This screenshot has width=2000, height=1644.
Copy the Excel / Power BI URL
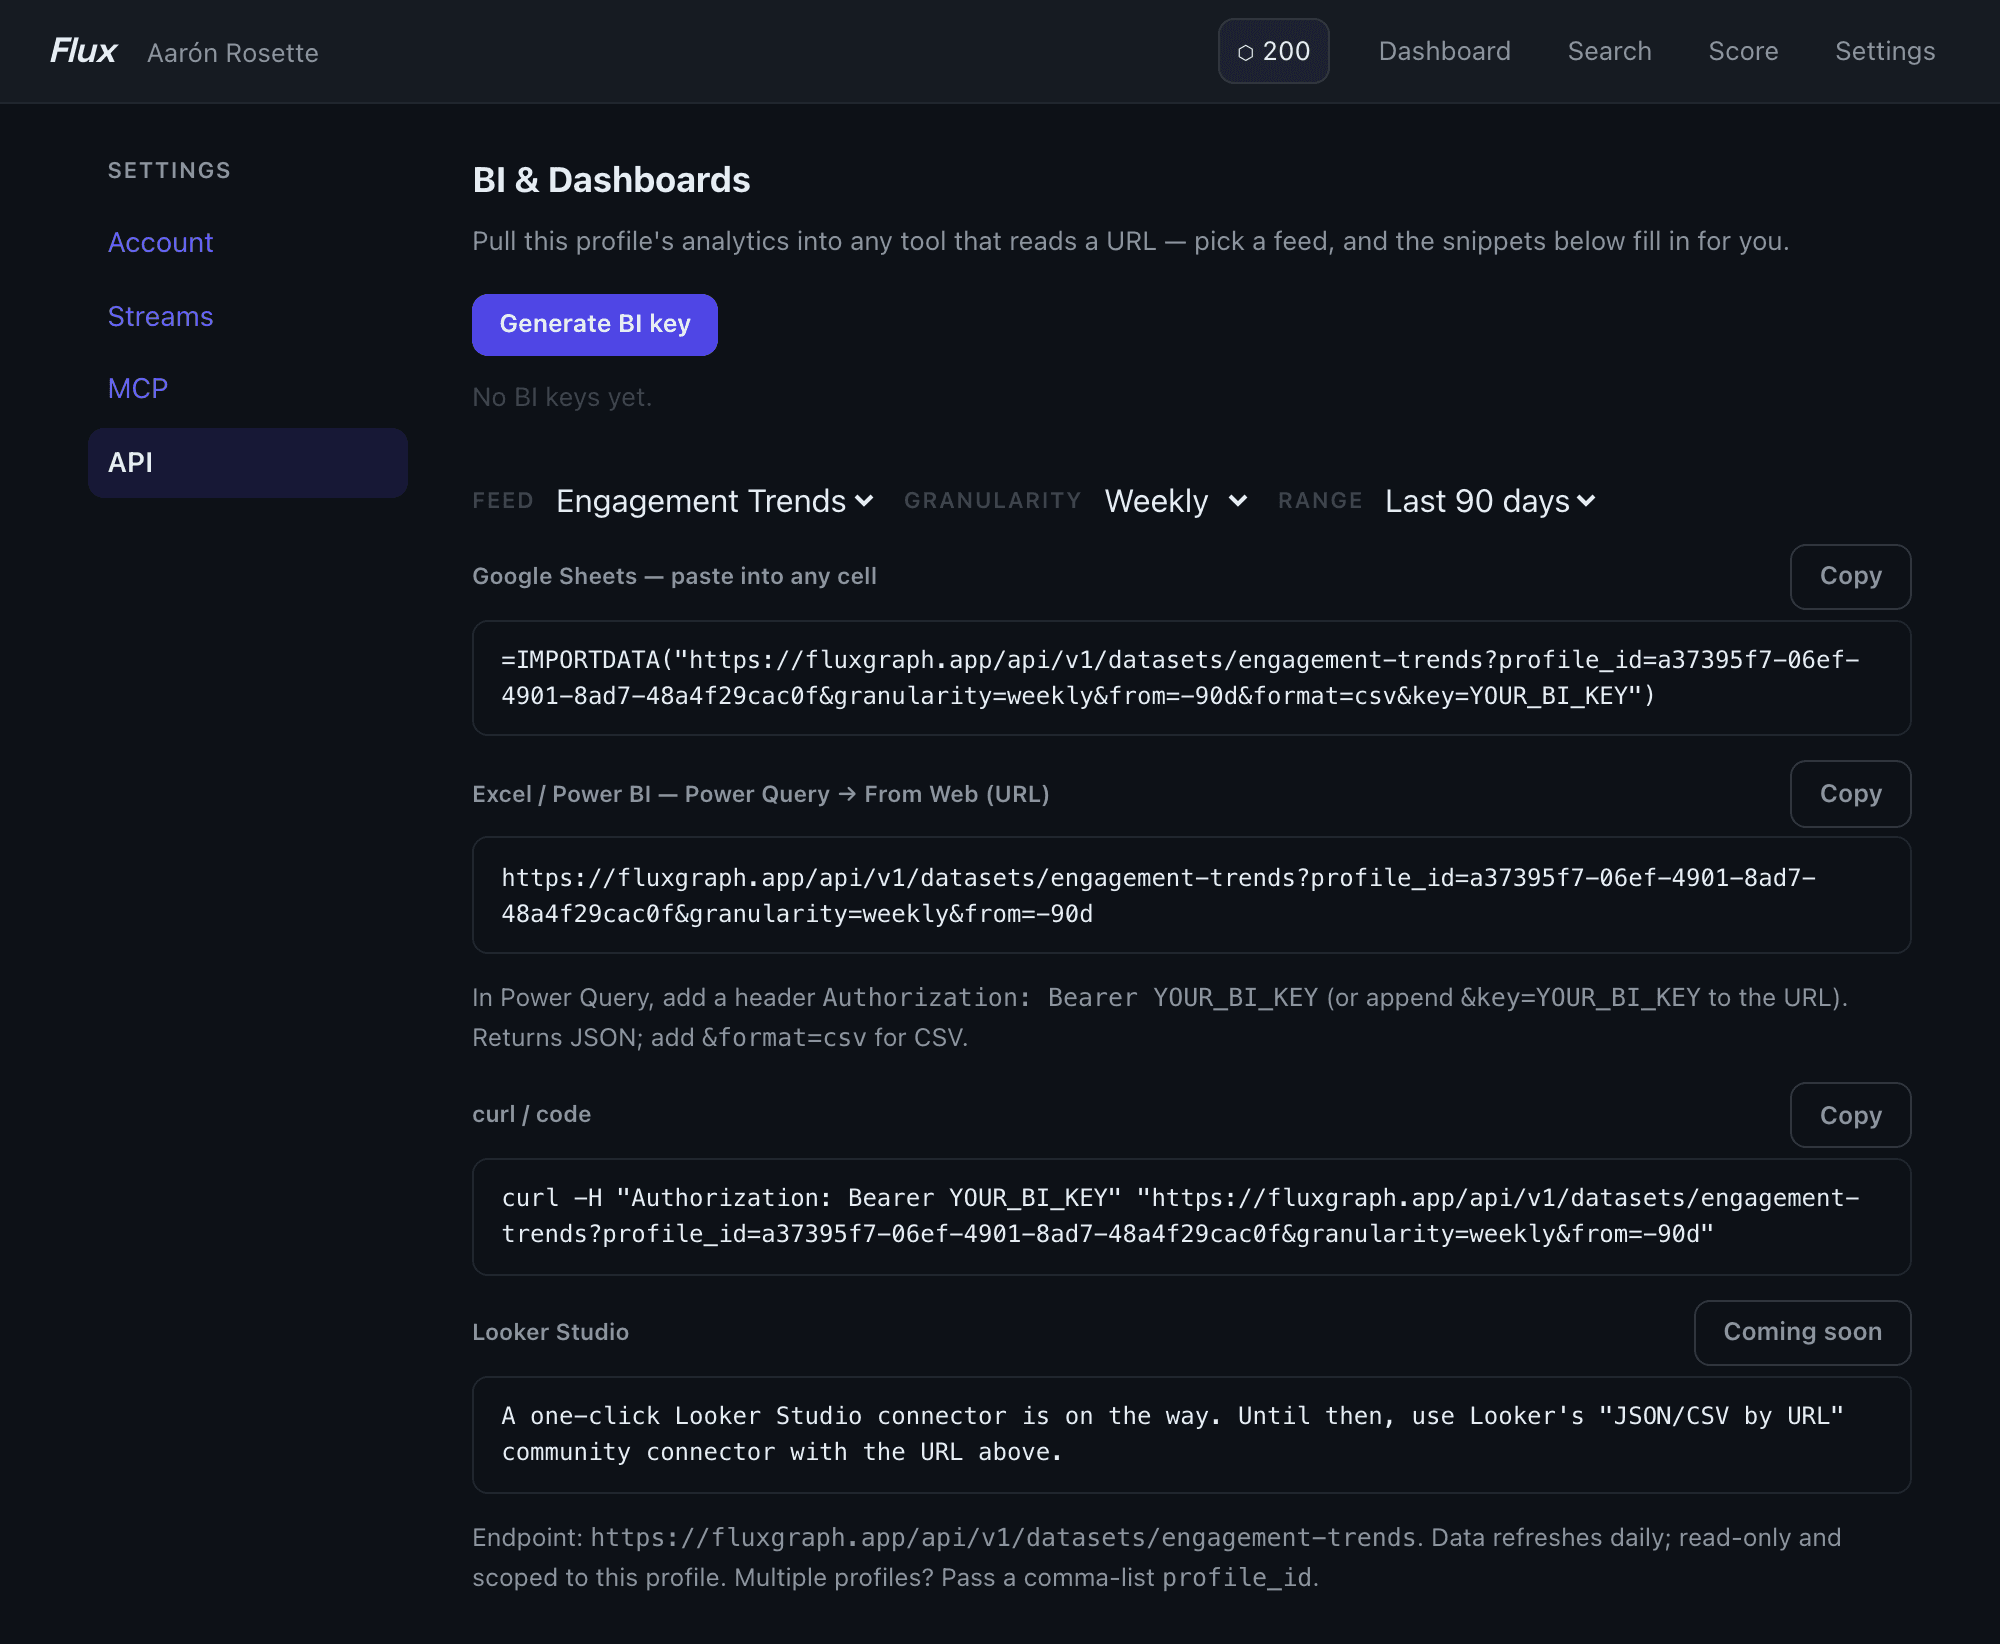tap(1850, 794)
